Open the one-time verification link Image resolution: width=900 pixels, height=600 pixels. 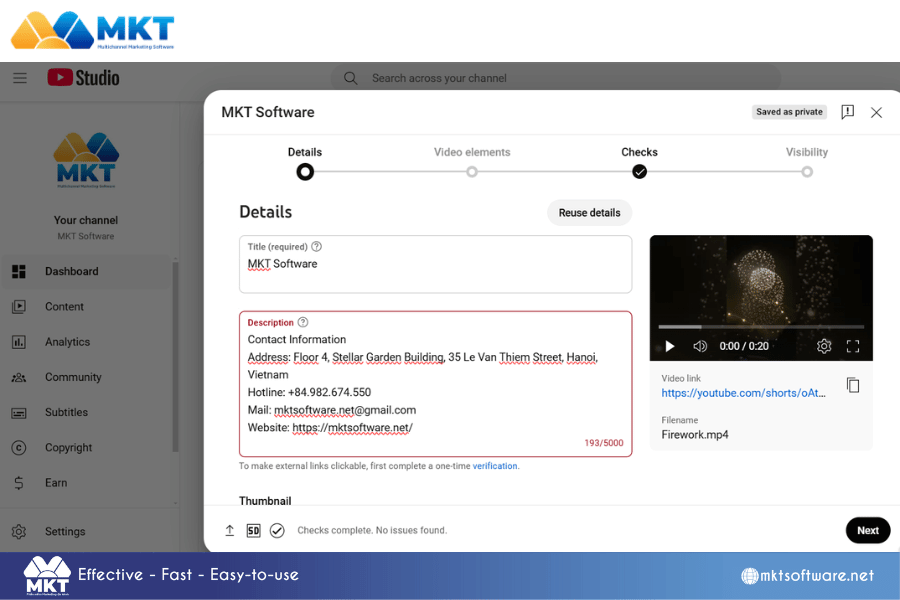(495, 466)
